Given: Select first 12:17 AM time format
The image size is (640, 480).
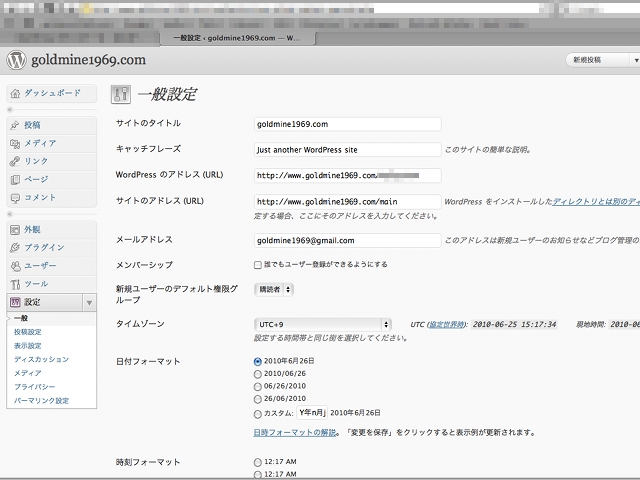Looking at the screenshot, I should [258, 462].
